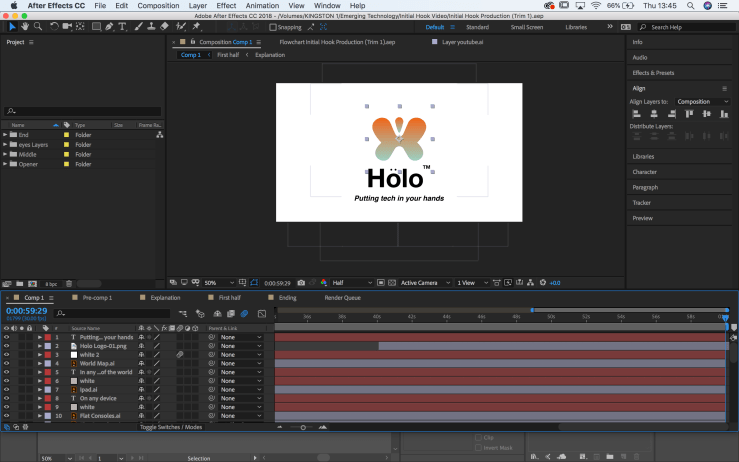Image resolution: width=739 pixels, height=462 pixels.
Task: Expand the Flat Consoles.ai layer properties
Action: point(40,416)
